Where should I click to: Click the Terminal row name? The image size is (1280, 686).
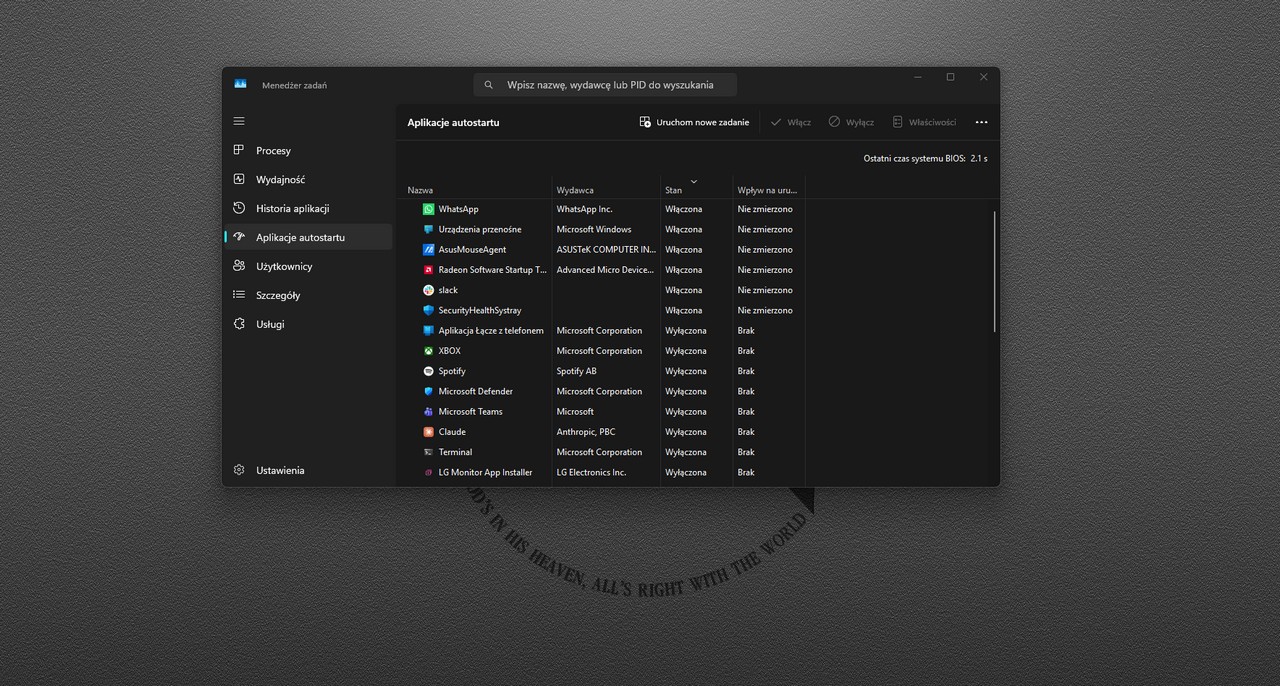tap(455, 452)
